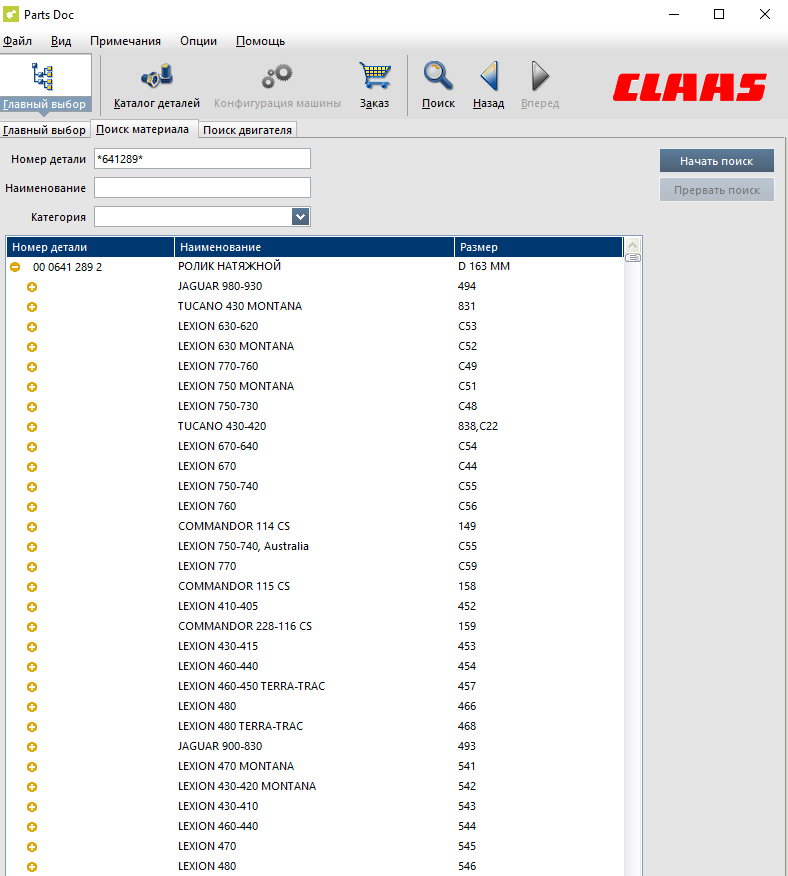Go forward with the Вперед arrow
Viewport: 788px width, 876px height.
pos(540,76)
